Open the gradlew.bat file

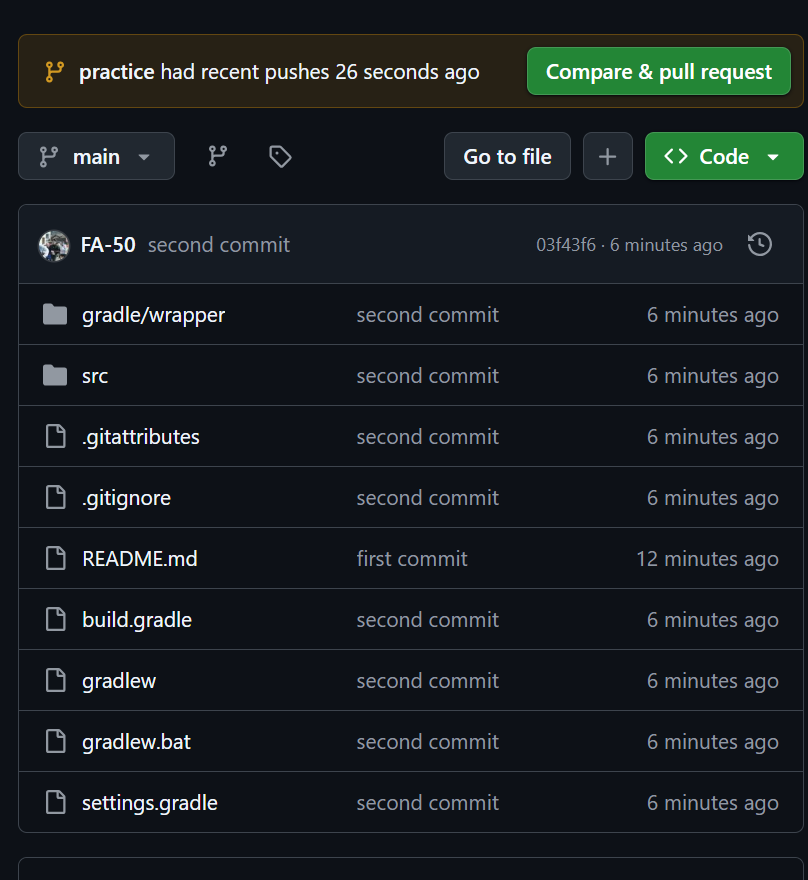136,742
